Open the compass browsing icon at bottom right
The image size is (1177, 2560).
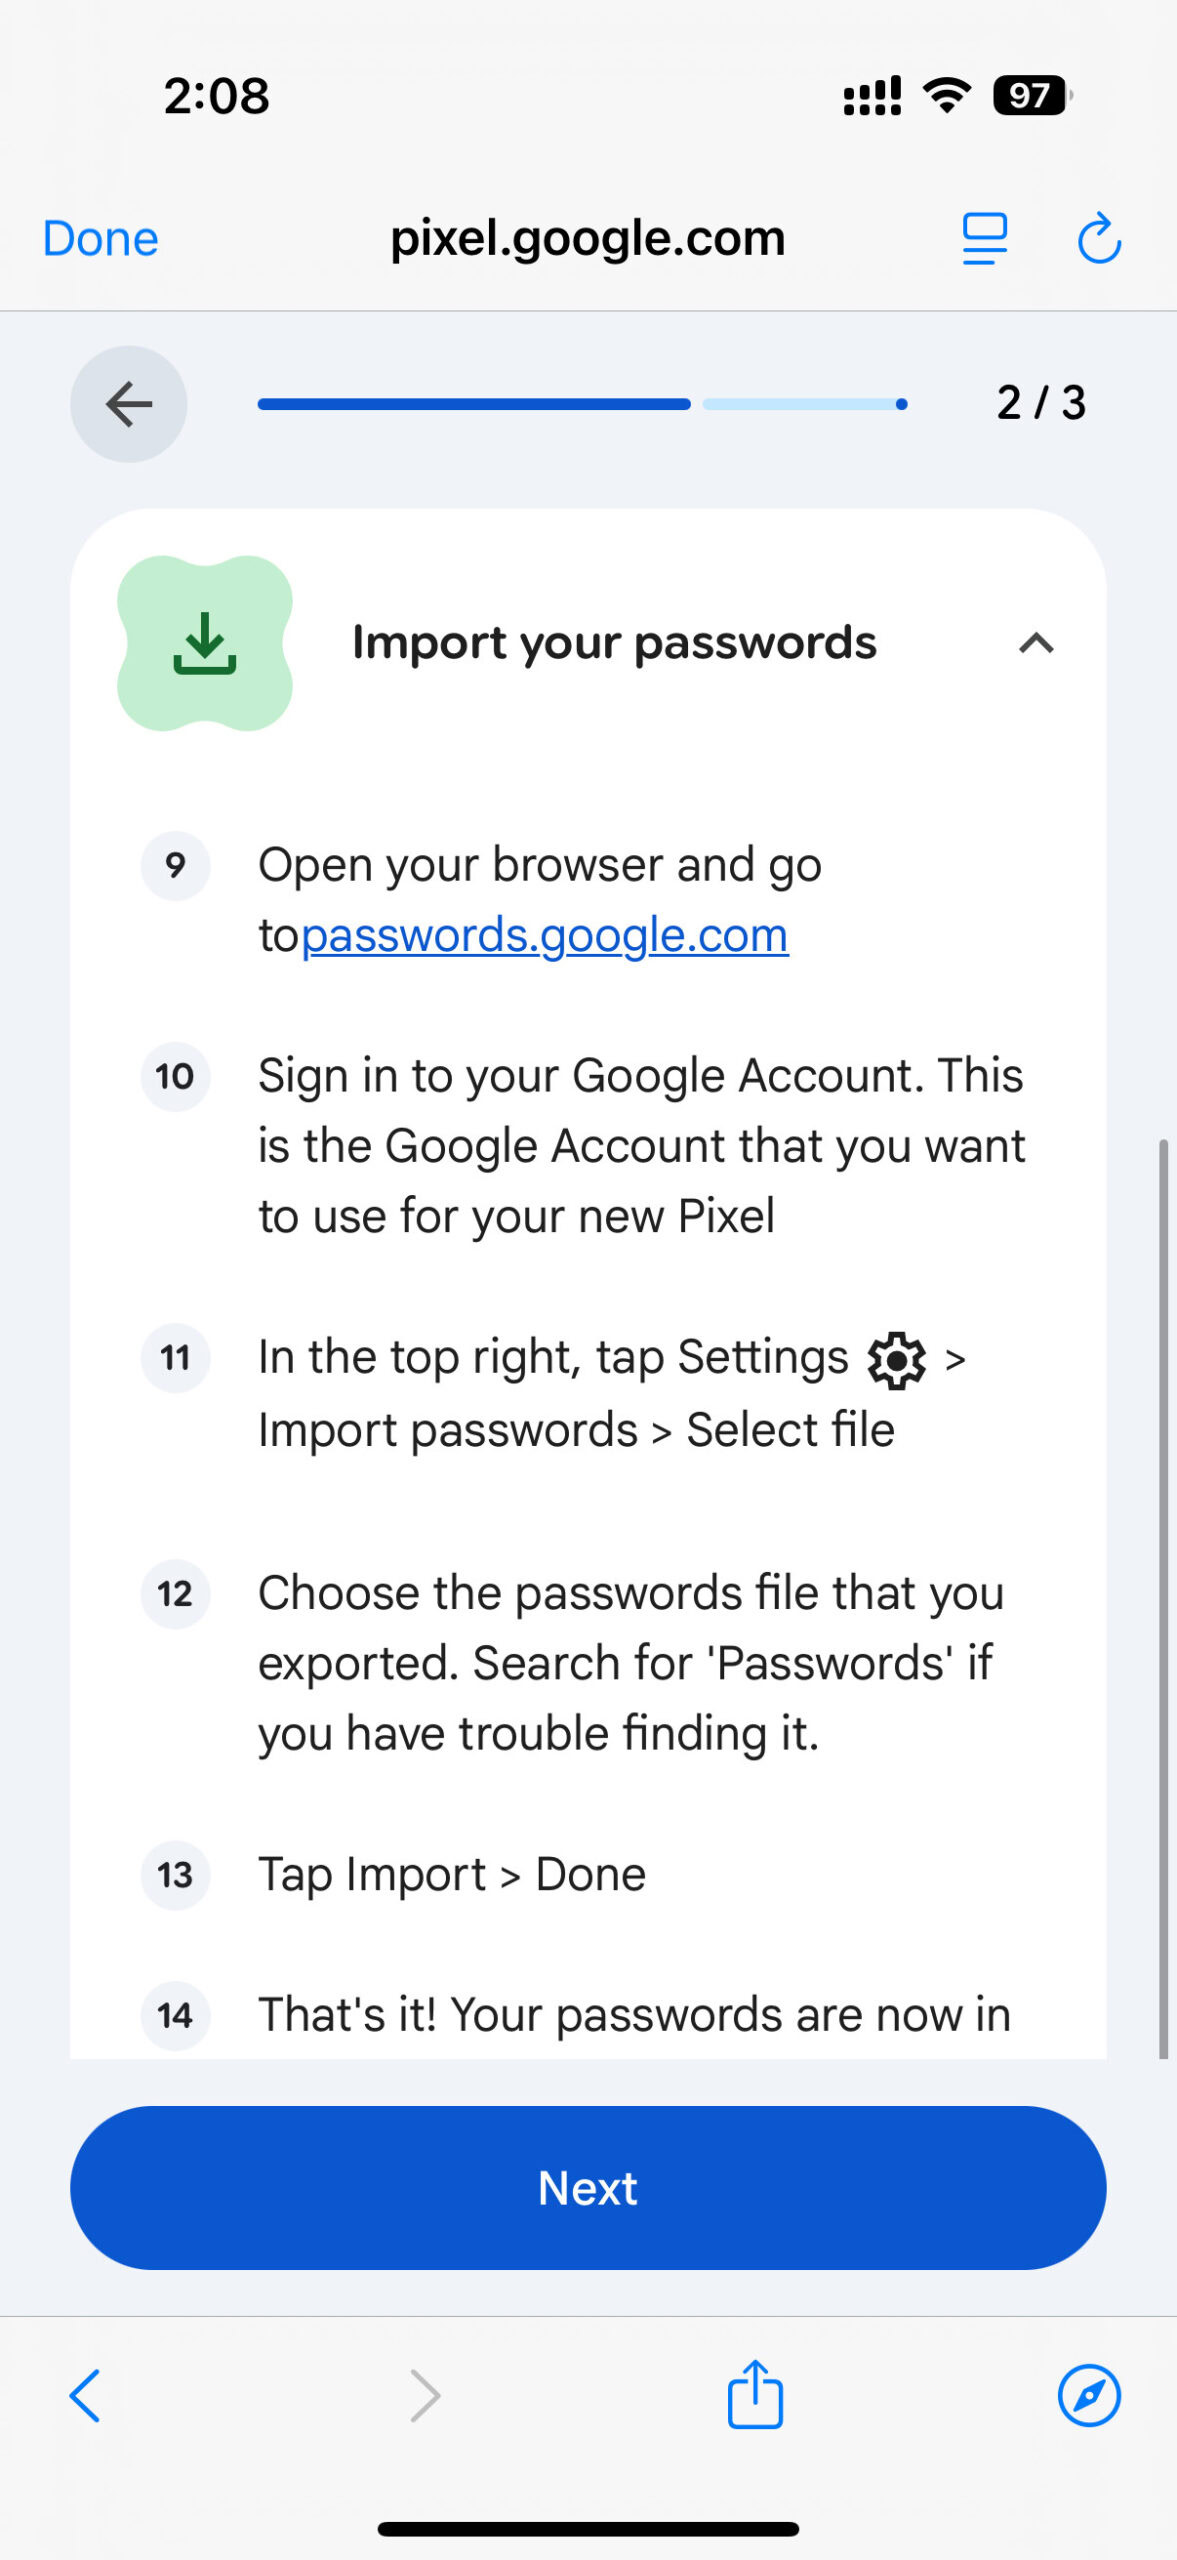1090,2395
